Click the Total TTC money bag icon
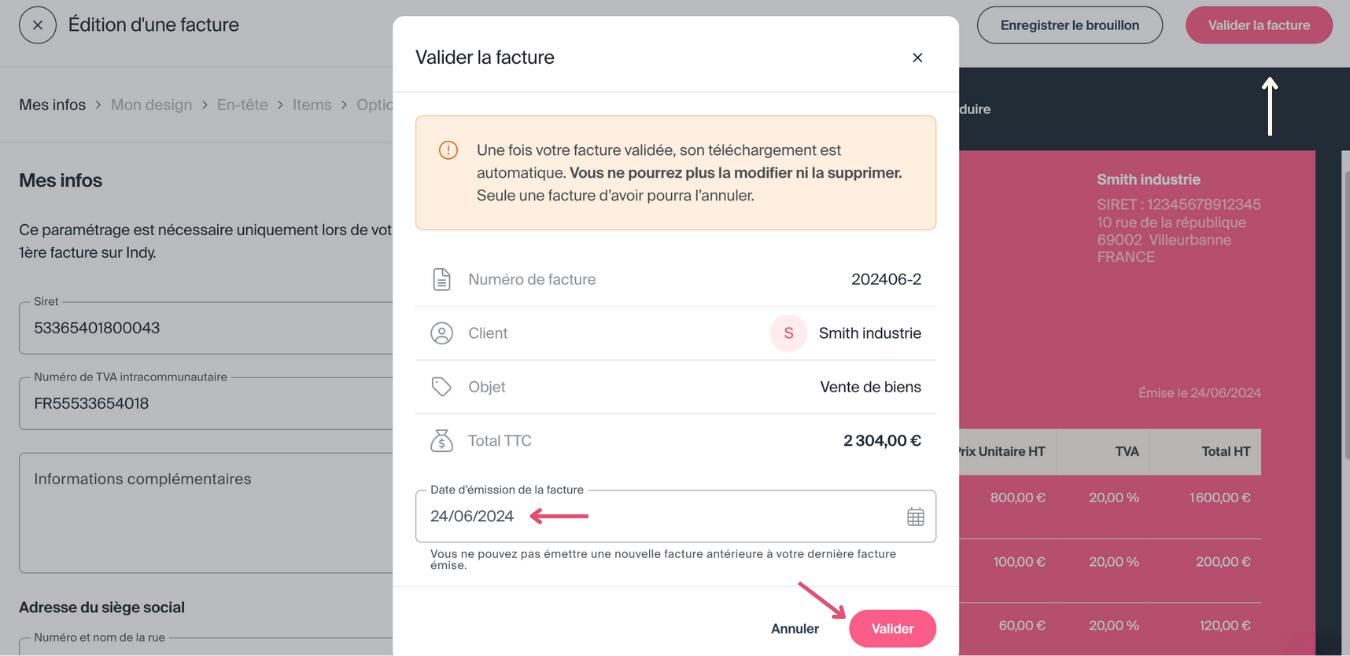This screenshot has width=1350, height=656. point(441,441)
